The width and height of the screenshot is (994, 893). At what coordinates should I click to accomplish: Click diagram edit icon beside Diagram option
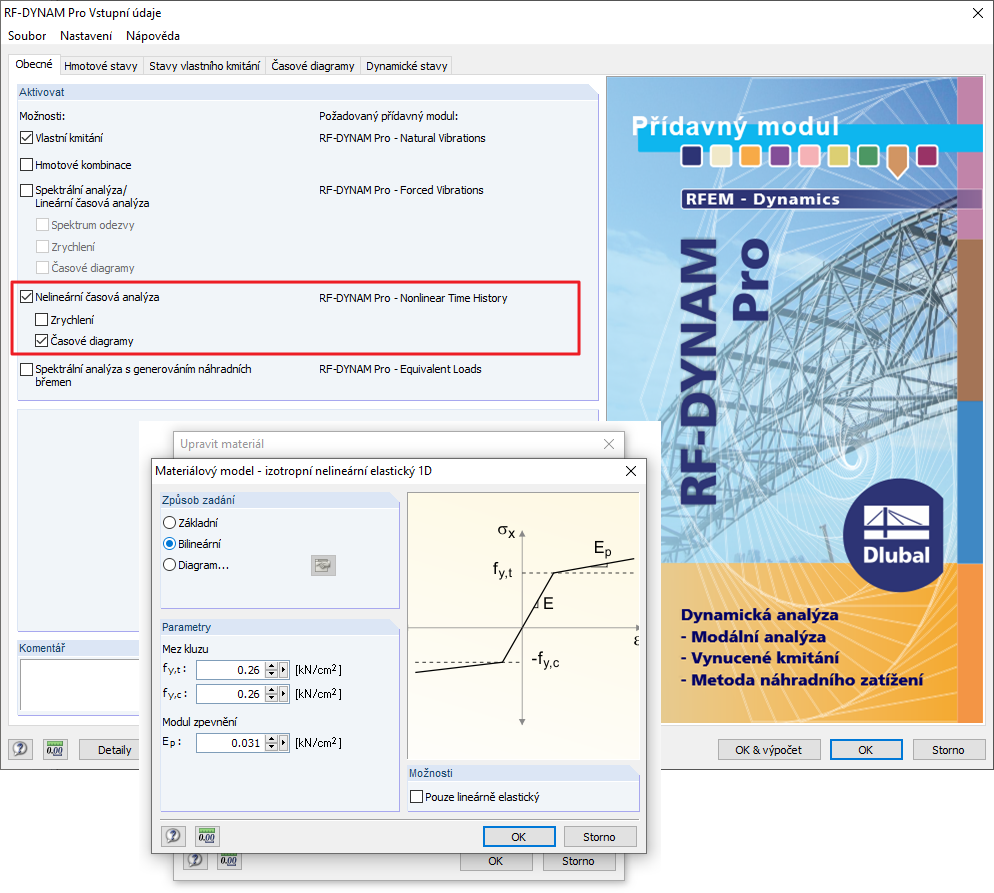pyautogui.click(x=323, y=565)
